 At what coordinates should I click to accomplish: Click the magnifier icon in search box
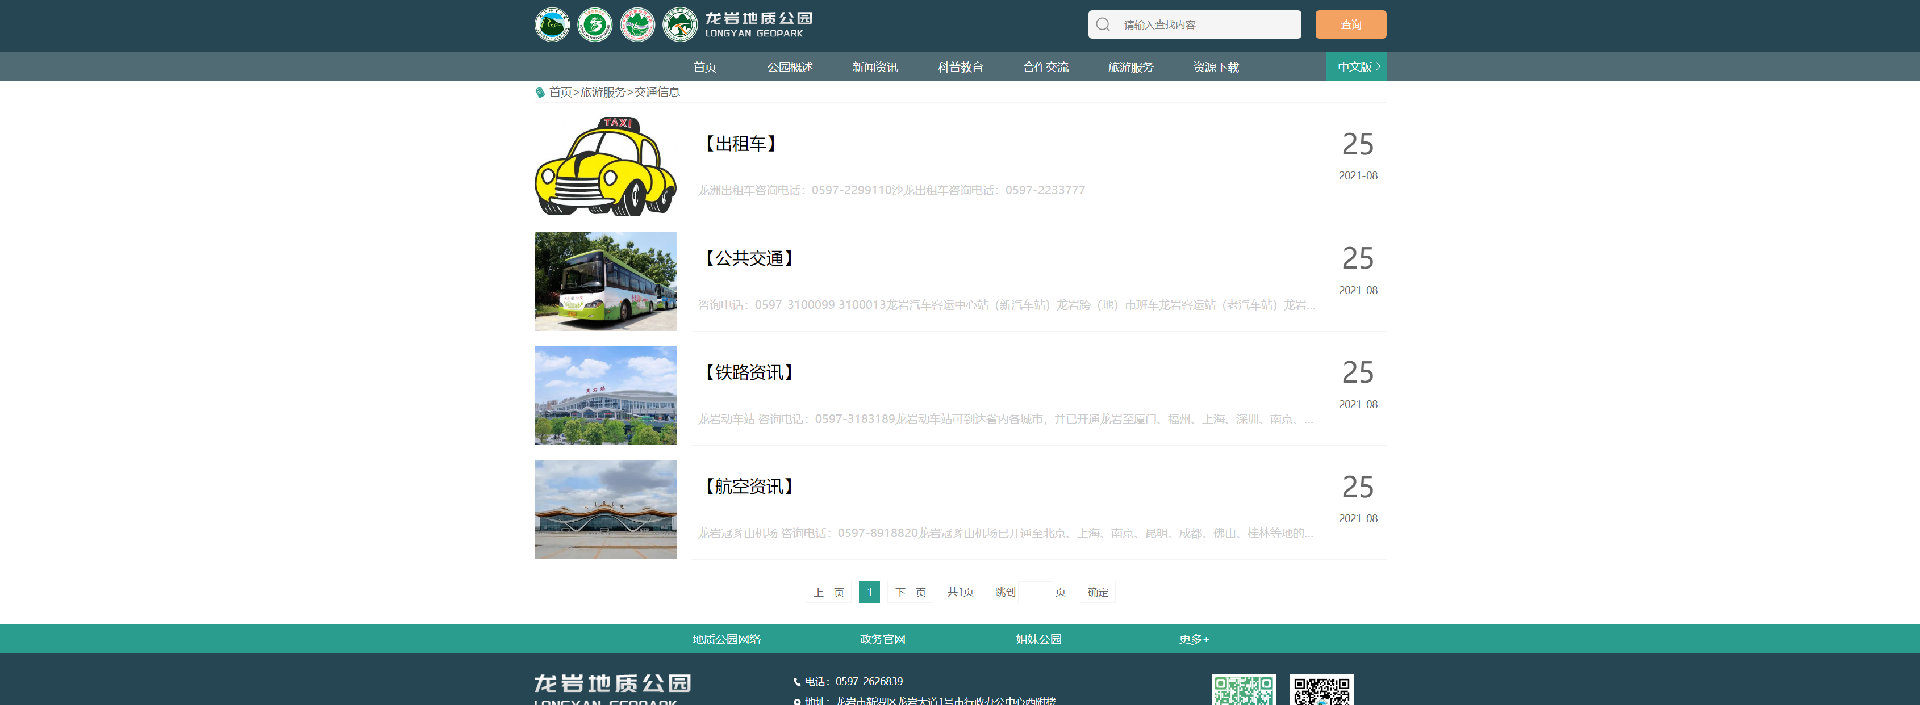[1103, 24]
